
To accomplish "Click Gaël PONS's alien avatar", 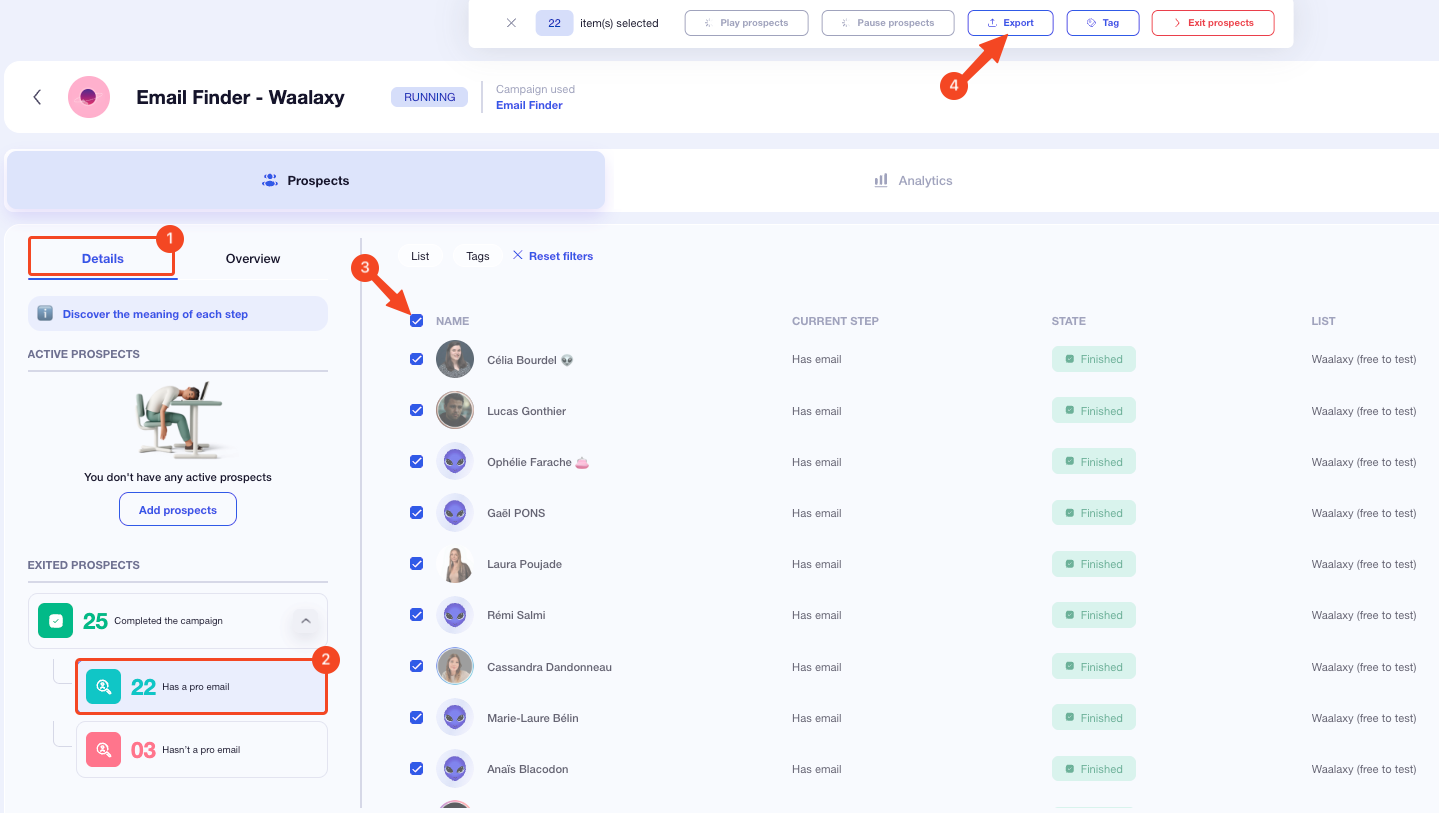I will (455, 512).
